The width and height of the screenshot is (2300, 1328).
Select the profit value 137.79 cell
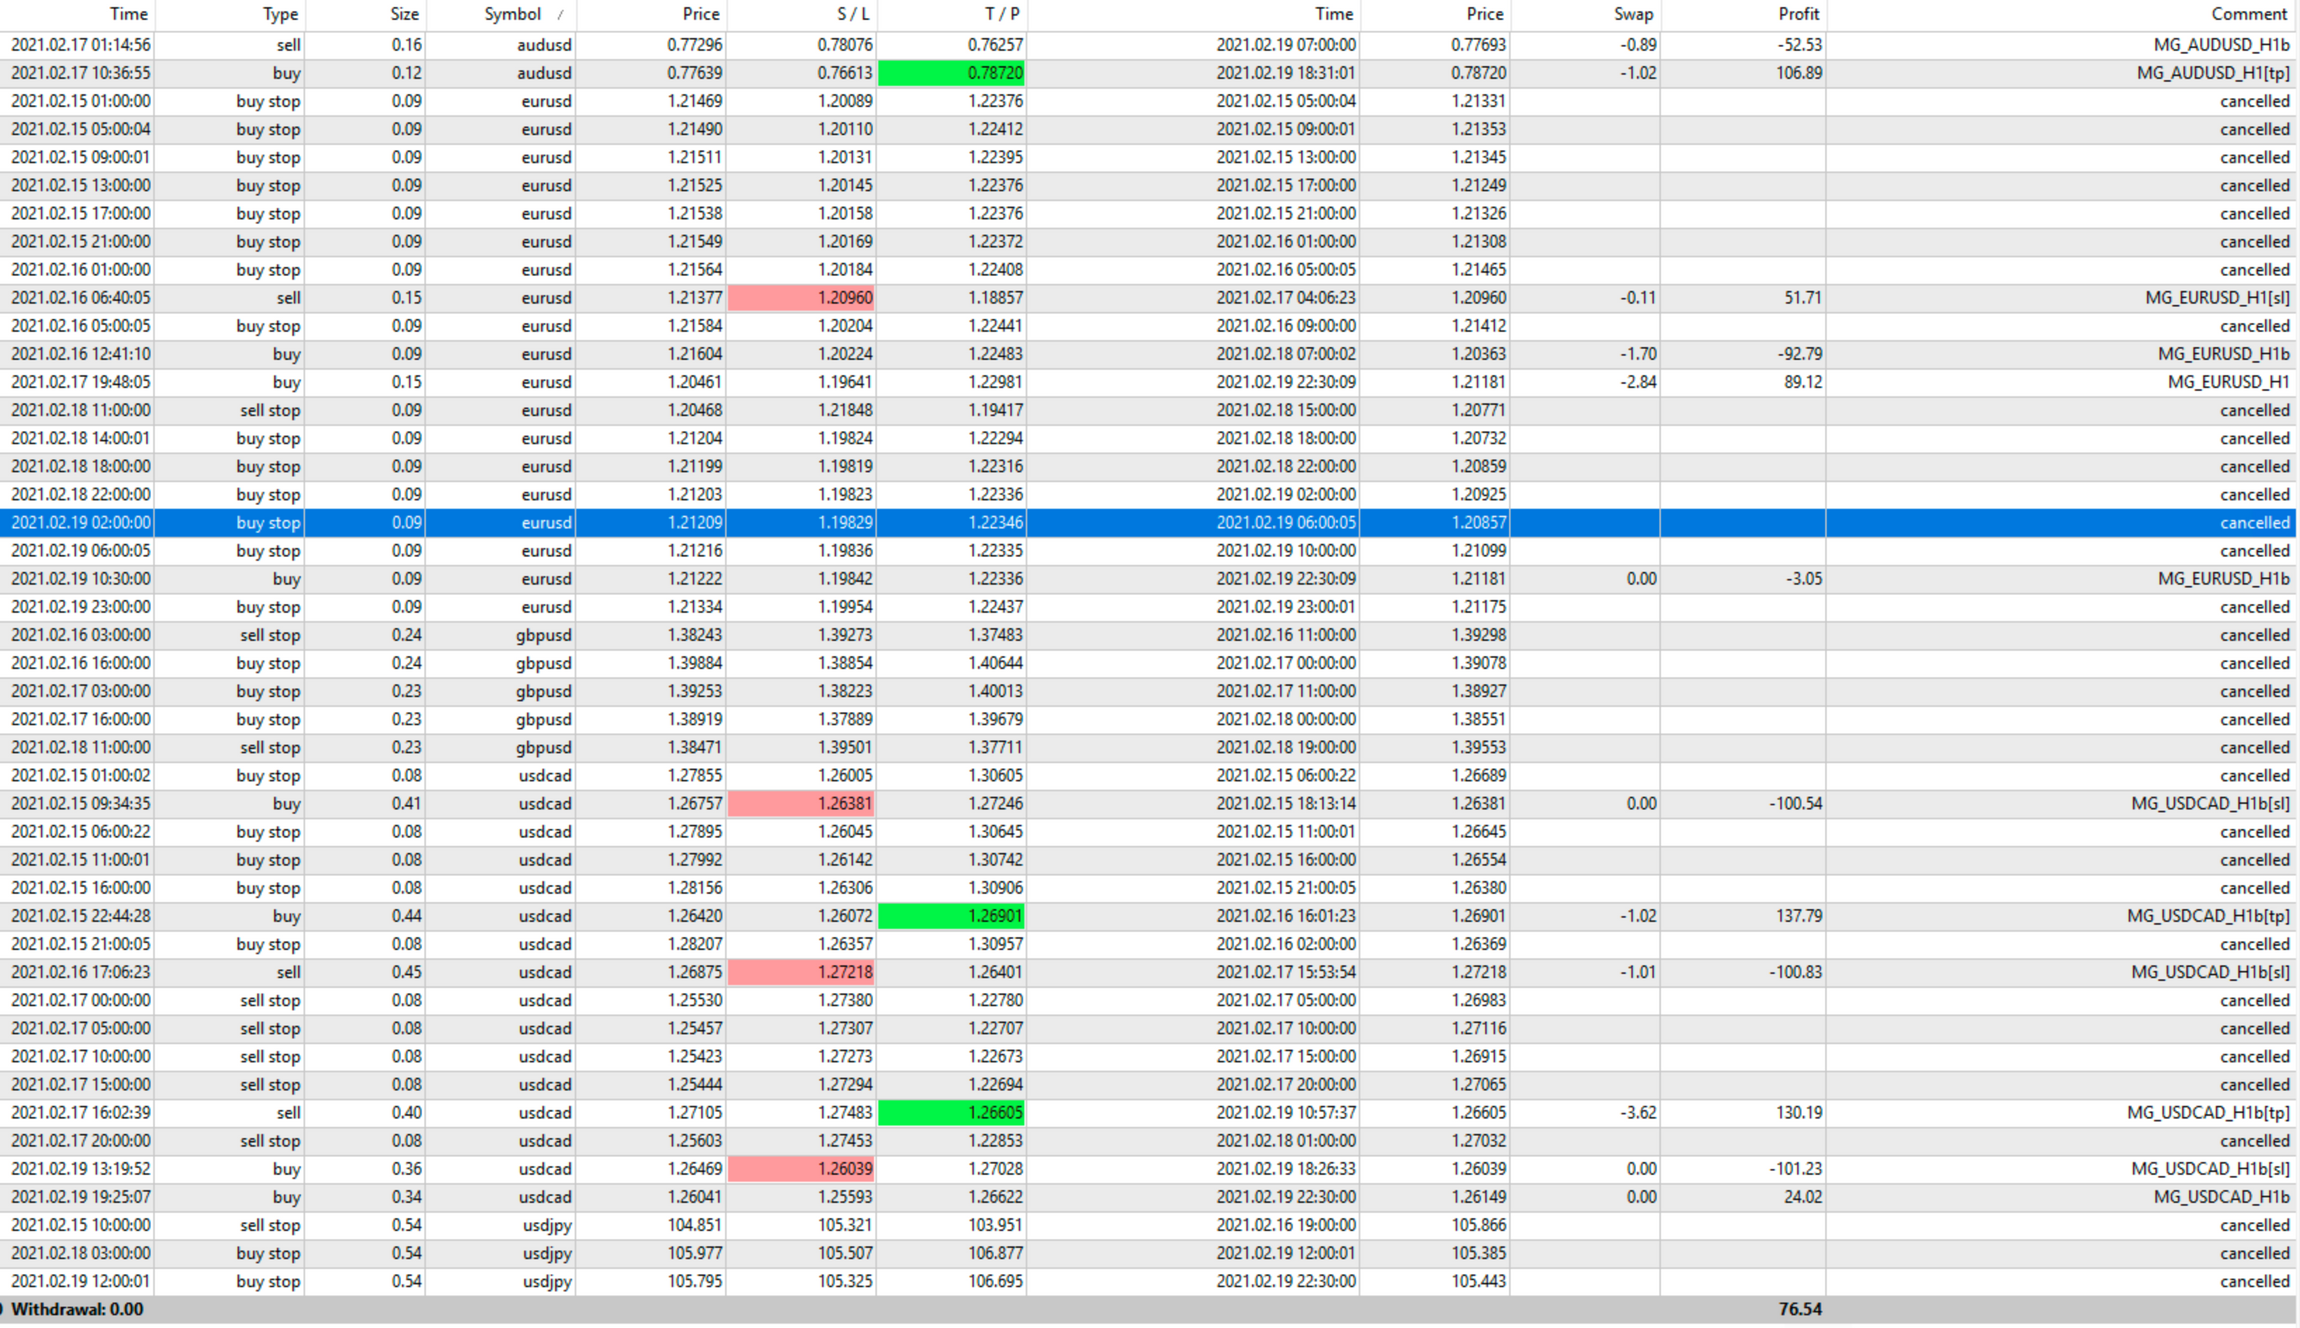click(x=1798, y=916)
